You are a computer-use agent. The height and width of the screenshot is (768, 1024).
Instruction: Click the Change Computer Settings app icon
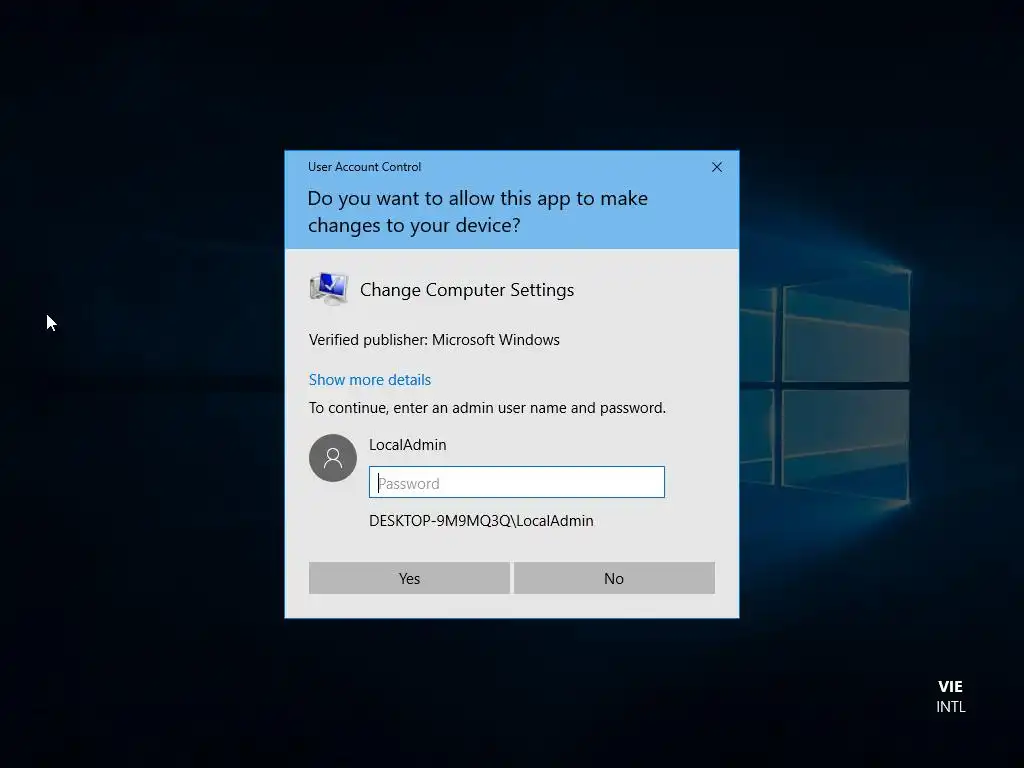click(x=328, y=289)
